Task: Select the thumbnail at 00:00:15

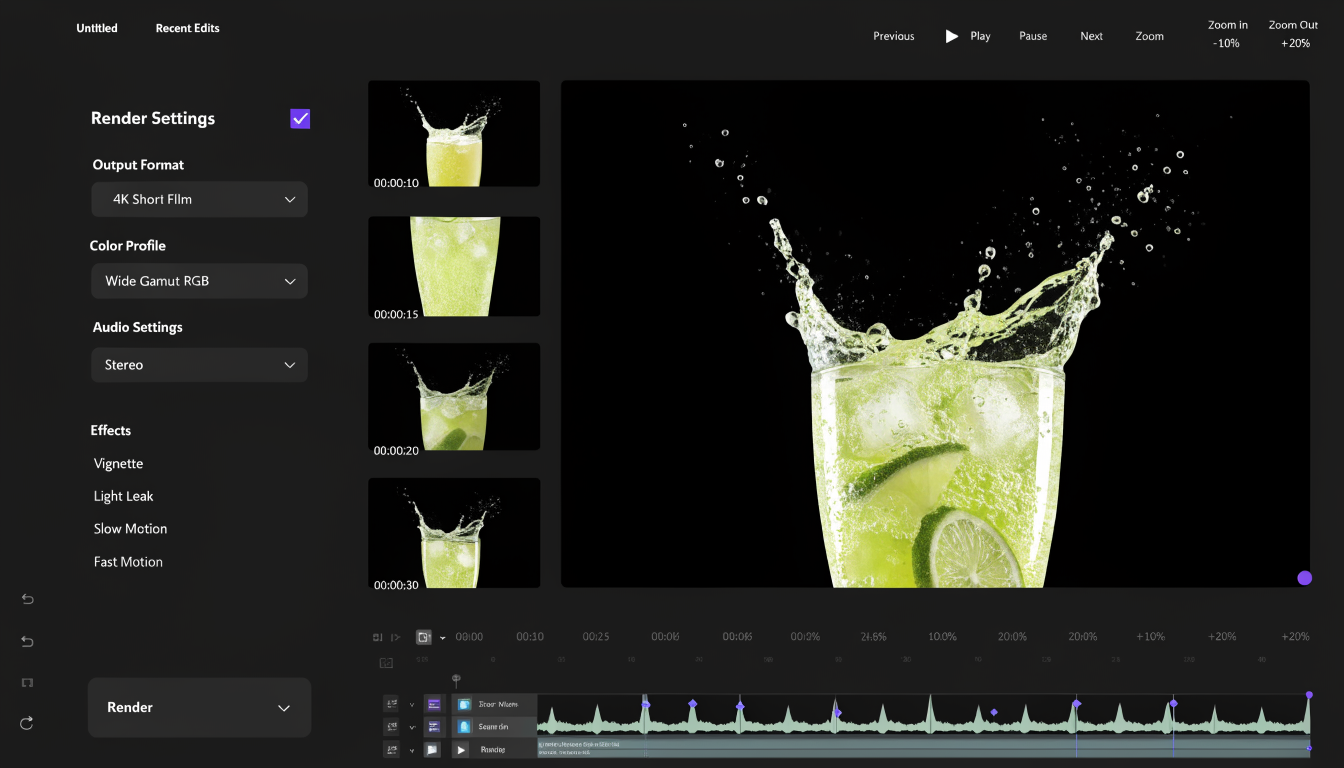Action: [x=454, y=267]
